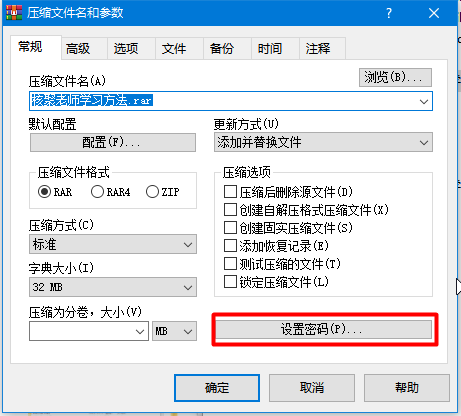This screenshot has height=416, width=461.
Task: Open the MB unit dropdown
Action: [x=174, y=331]
